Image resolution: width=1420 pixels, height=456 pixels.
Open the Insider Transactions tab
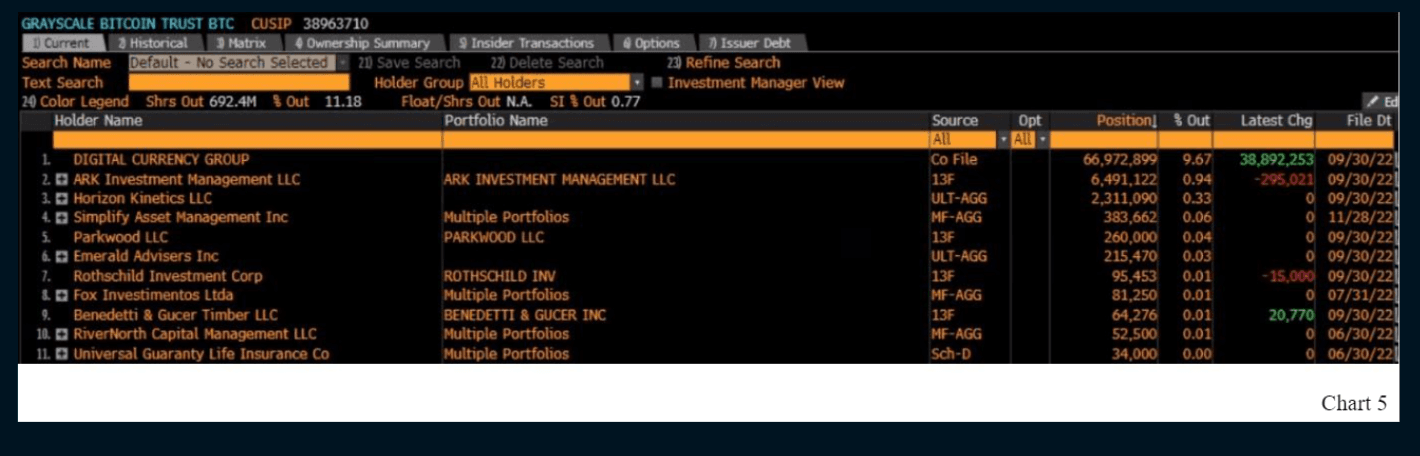tap(526, 43)
